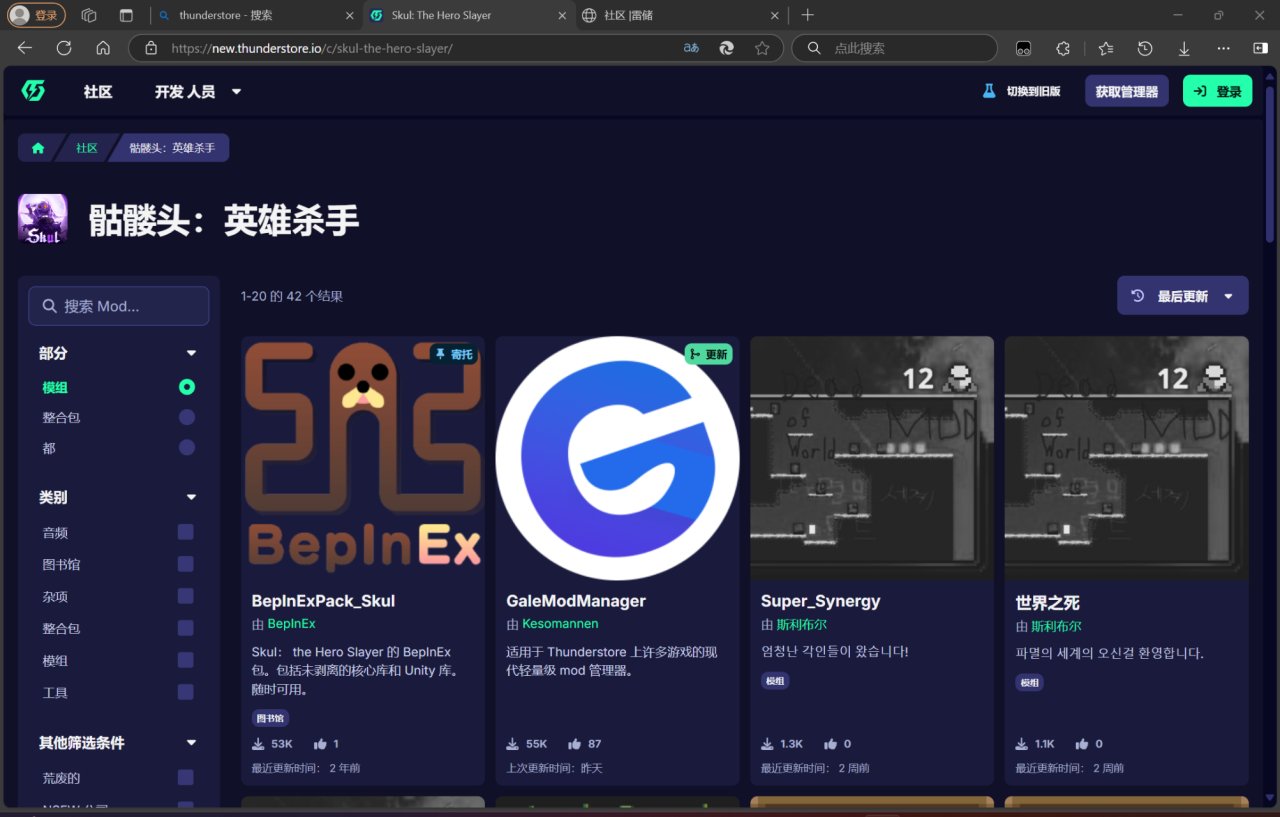Collapse the 其他筛选条件 section
1280x817 pixels.
coord(191,743)
